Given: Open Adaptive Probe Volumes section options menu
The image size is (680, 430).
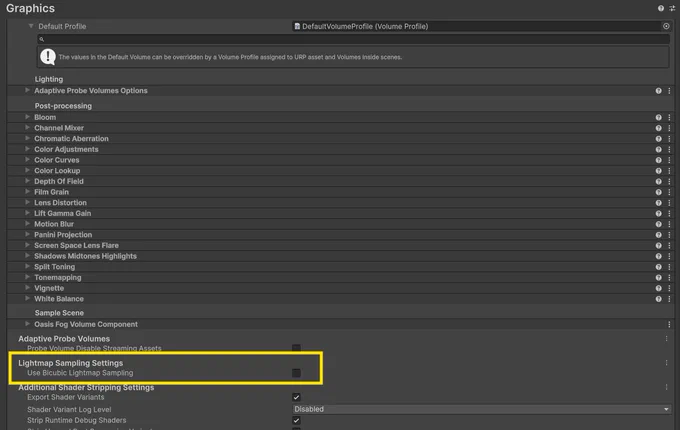Looking at the screenshot, I should (667, 339).
